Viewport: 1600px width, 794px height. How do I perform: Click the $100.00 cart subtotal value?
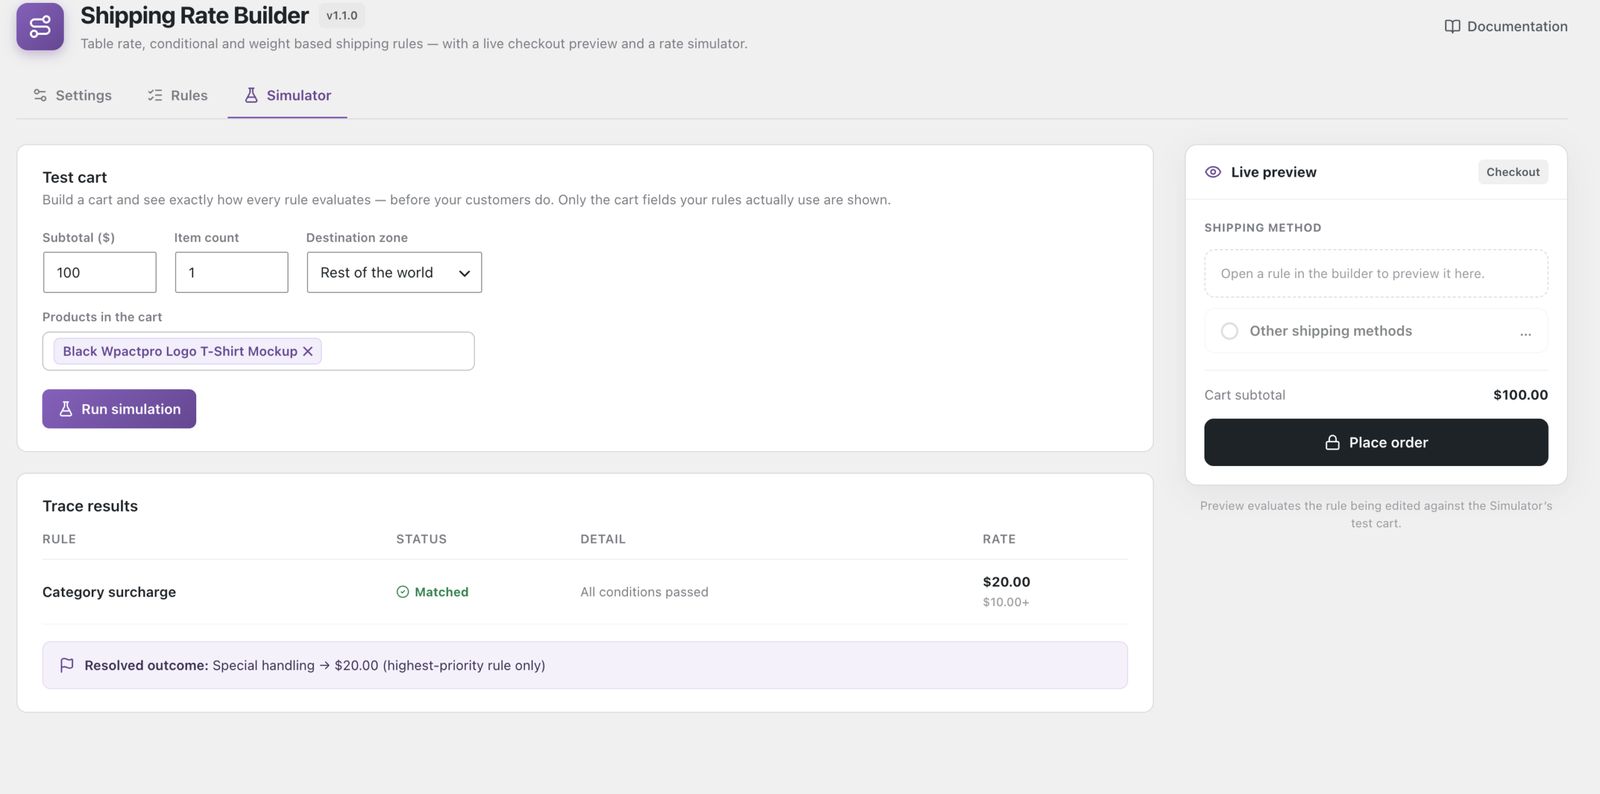tap(1520, 395)
